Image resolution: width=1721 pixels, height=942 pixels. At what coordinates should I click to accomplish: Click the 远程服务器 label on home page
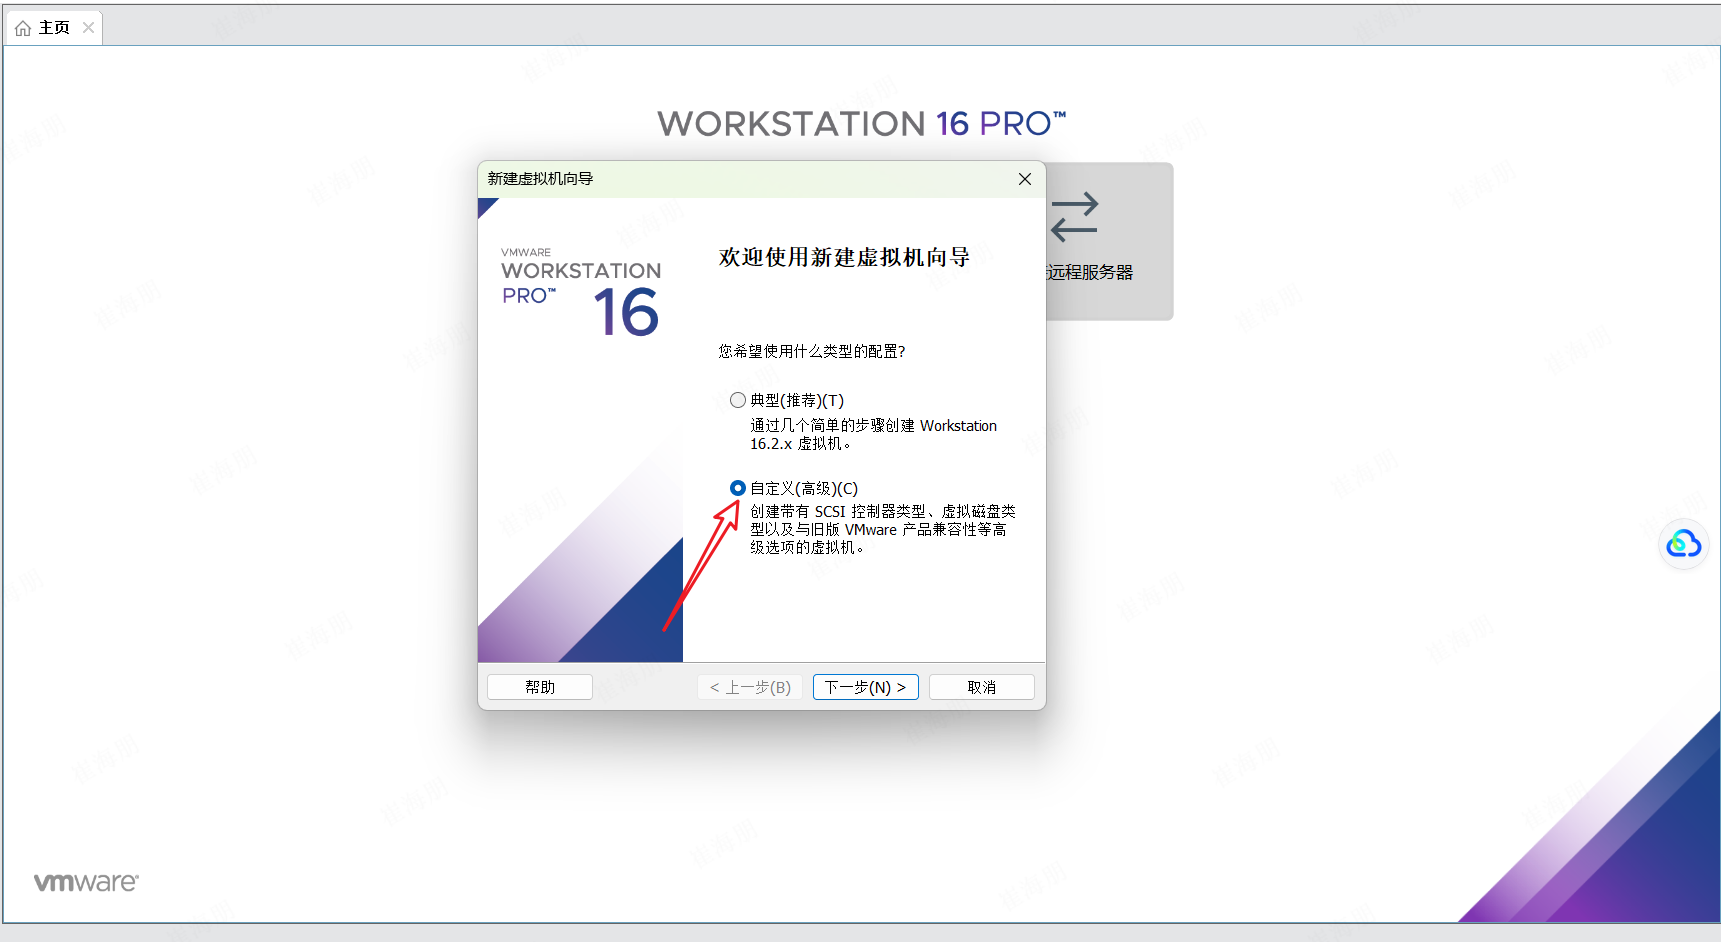pos(1090,272)
